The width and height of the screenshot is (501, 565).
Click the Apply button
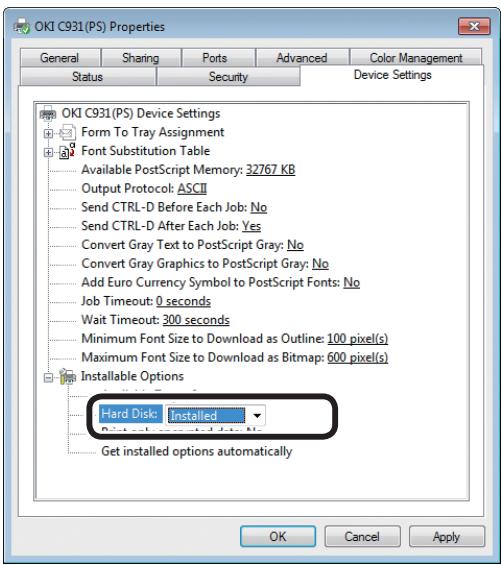tap(447, 536)
